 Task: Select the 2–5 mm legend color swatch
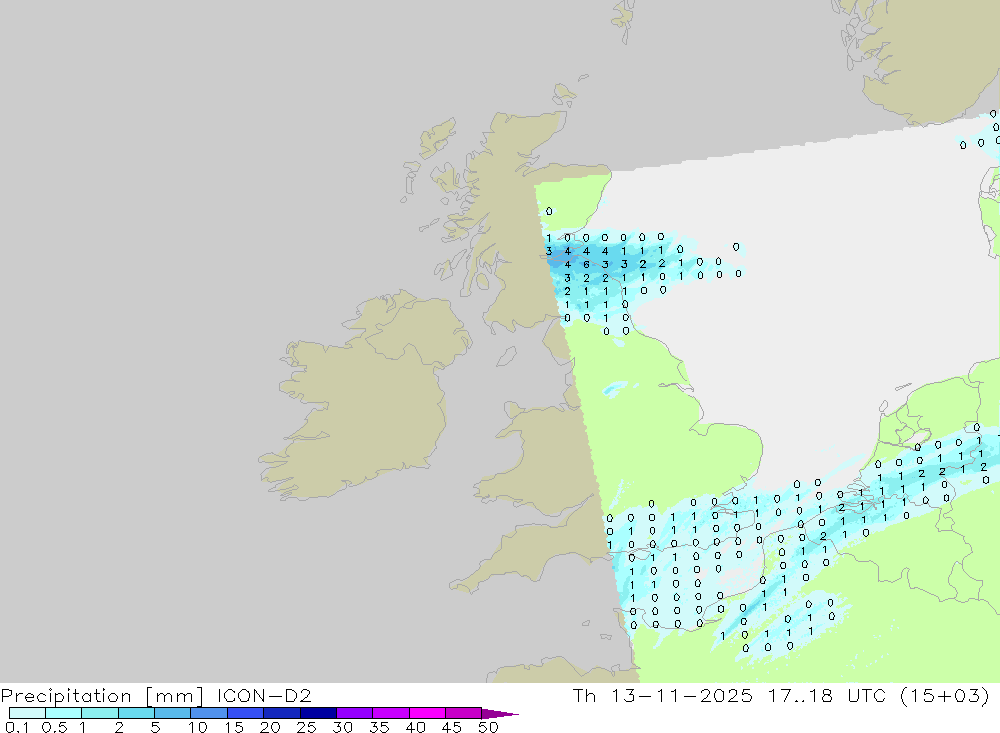click(x=136, y=713)
